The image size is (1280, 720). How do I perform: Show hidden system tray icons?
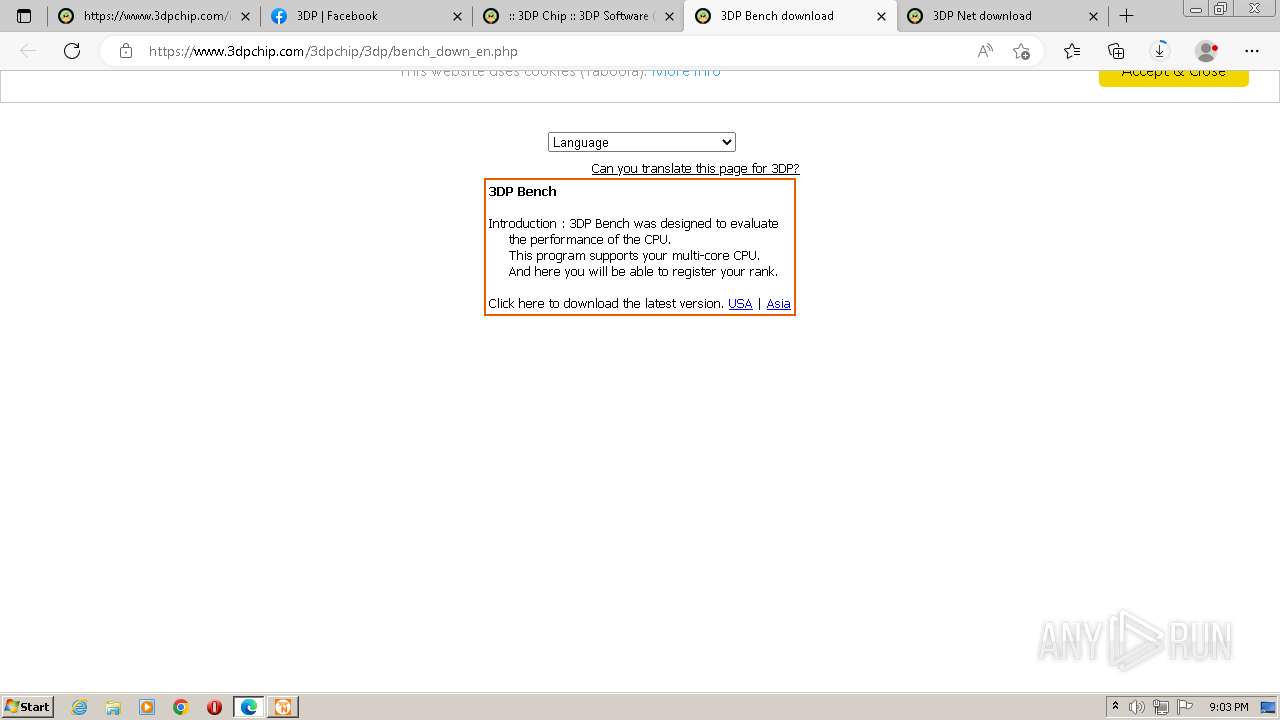click(x=1115, y=707)
